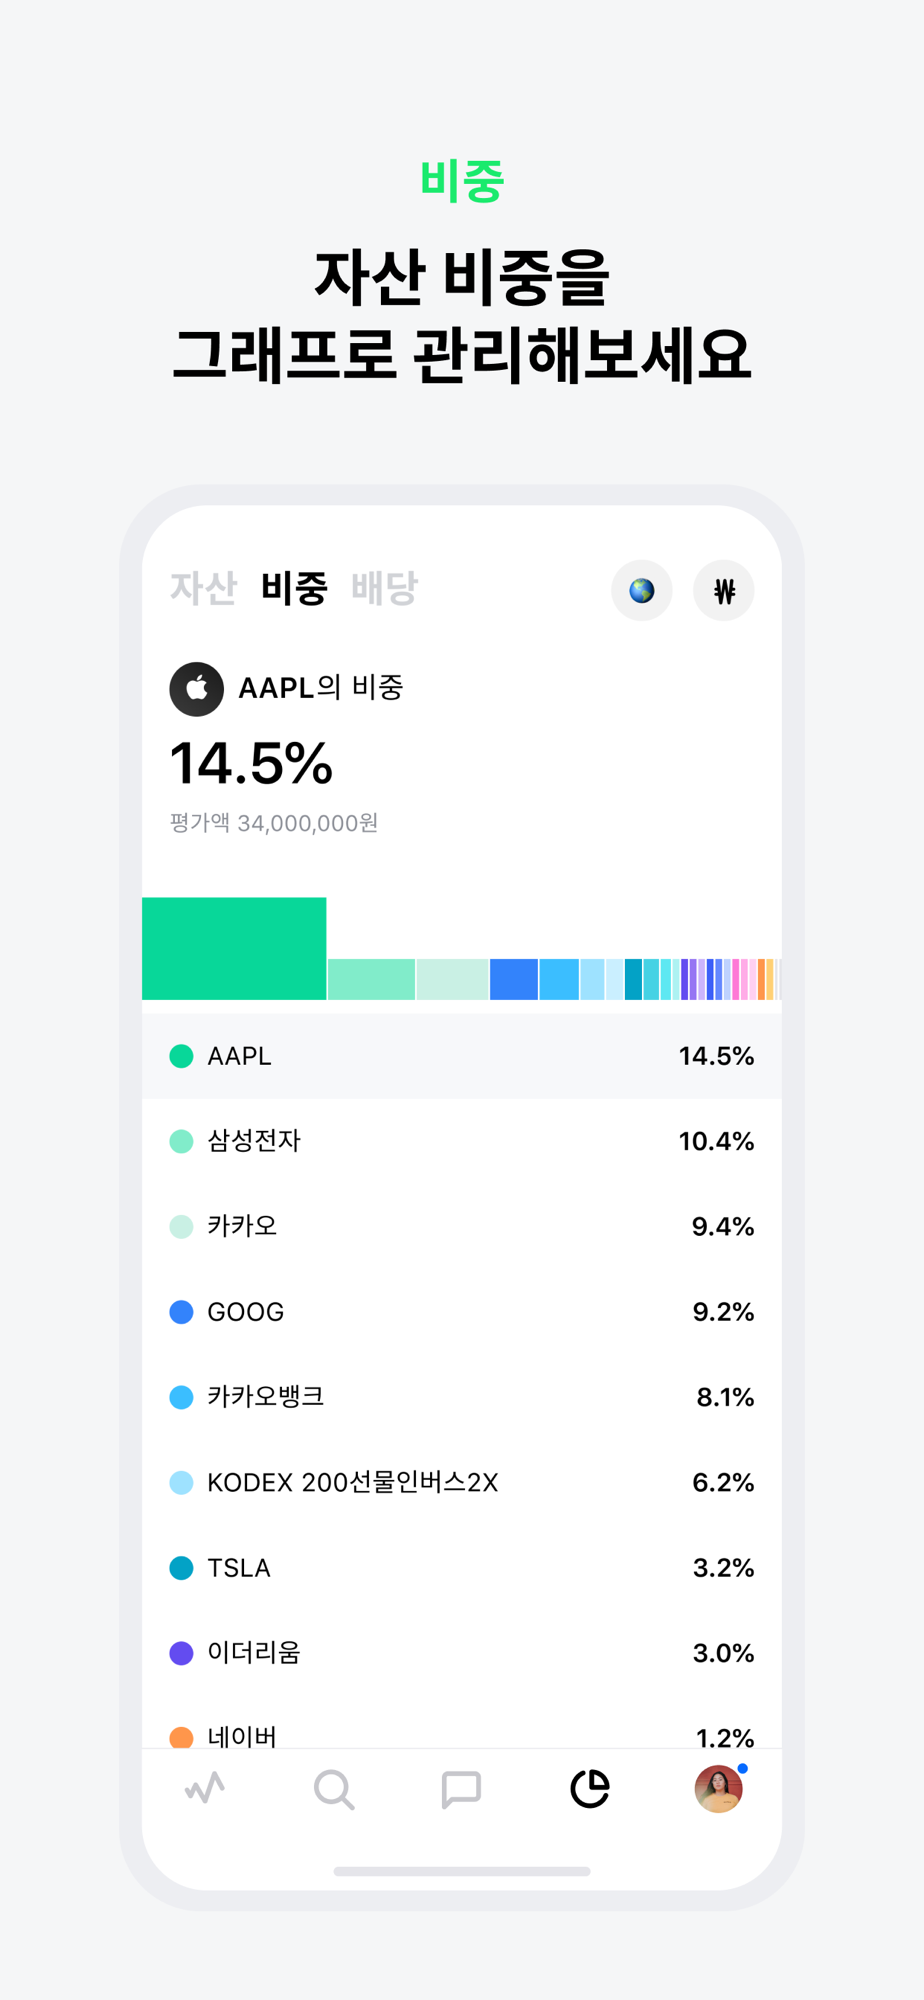Screen dimensions: 924x2000
Task: Open the search magnifier icon
Action: click(333, 1789)
